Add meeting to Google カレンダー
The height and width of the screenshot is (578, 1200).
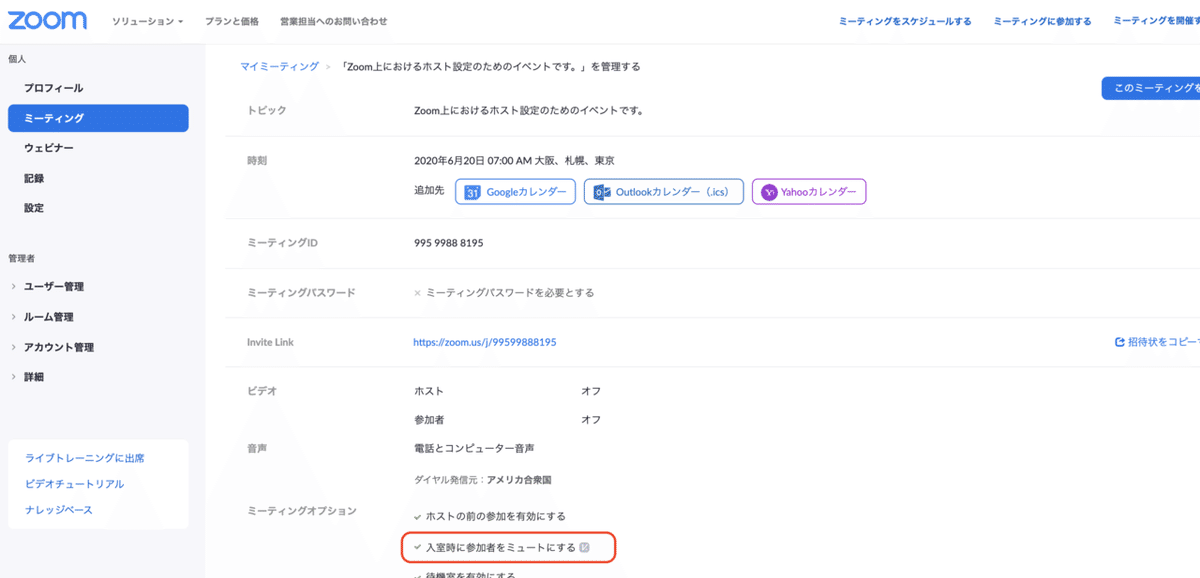tap(515, 191)
